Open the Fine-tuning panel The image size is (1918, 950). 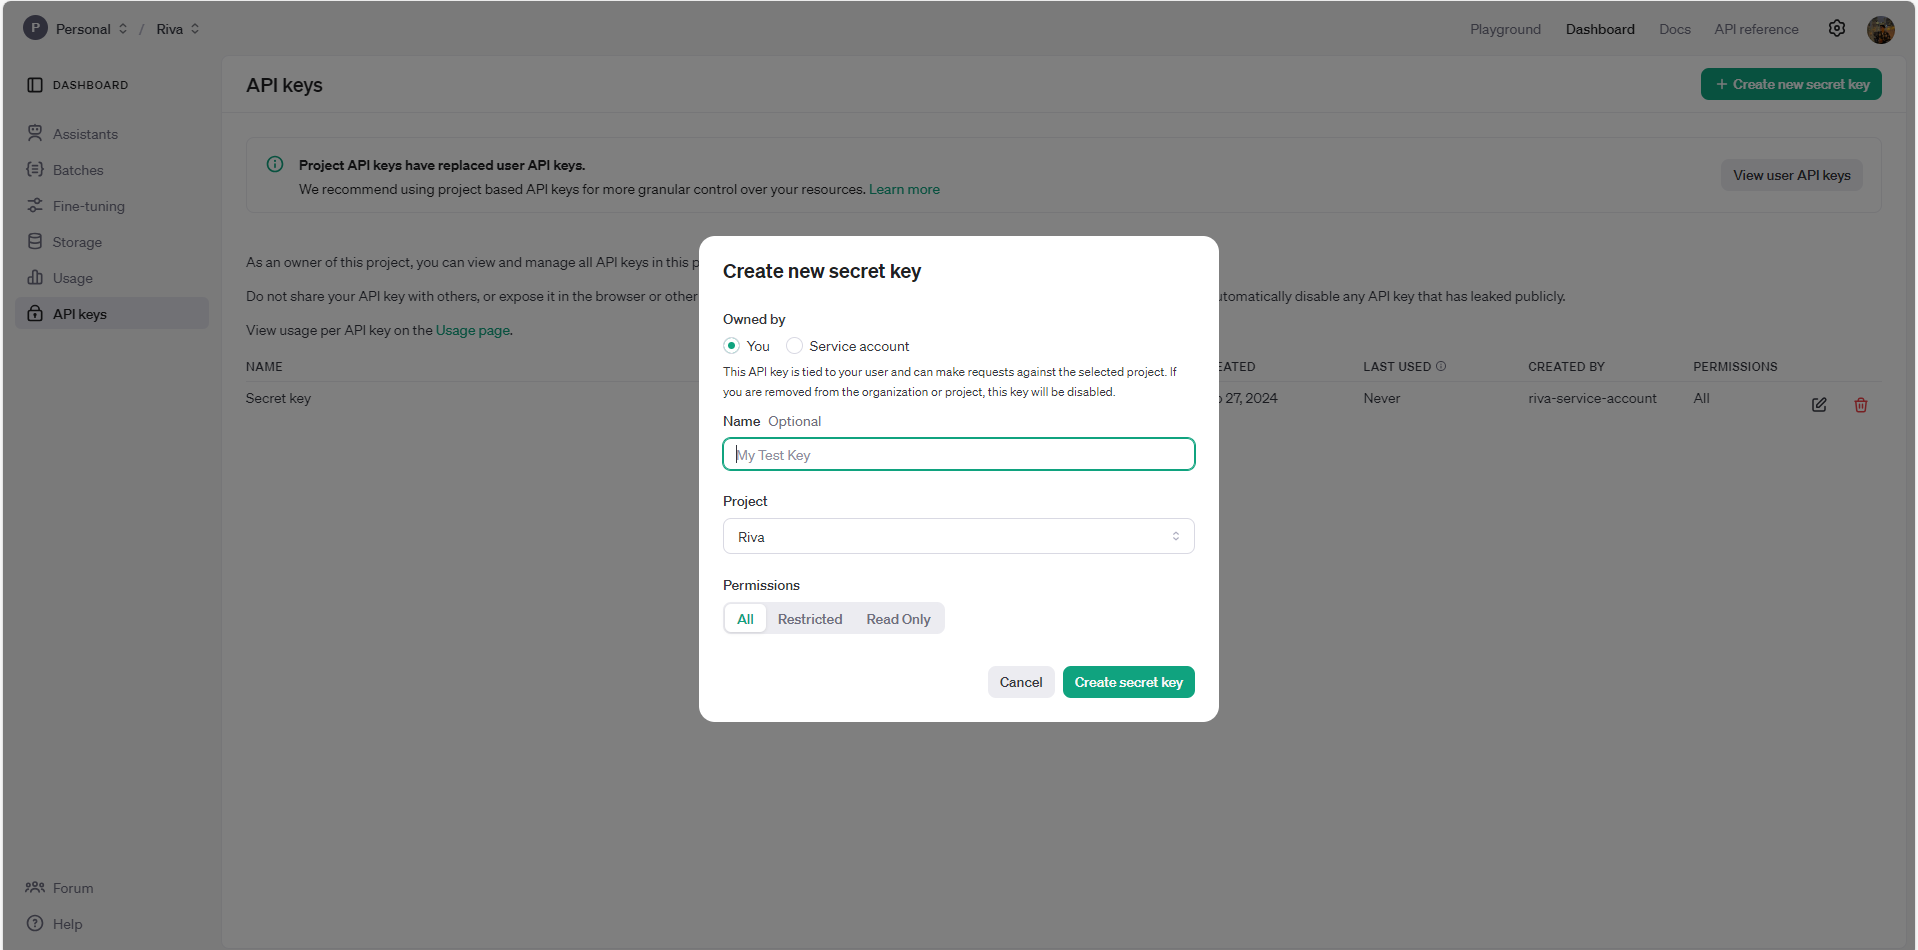pyautogui.click(x=88, y=206)
